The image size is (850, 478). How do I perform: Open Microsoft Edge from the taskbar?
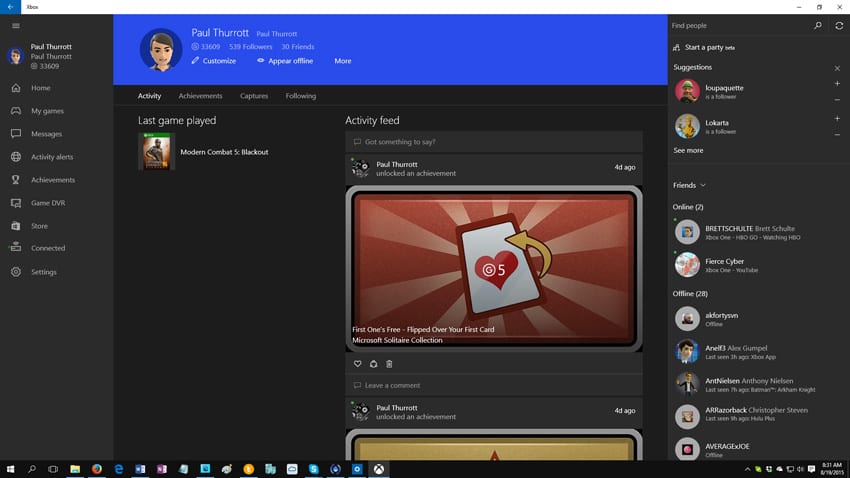tap(118, 469)
